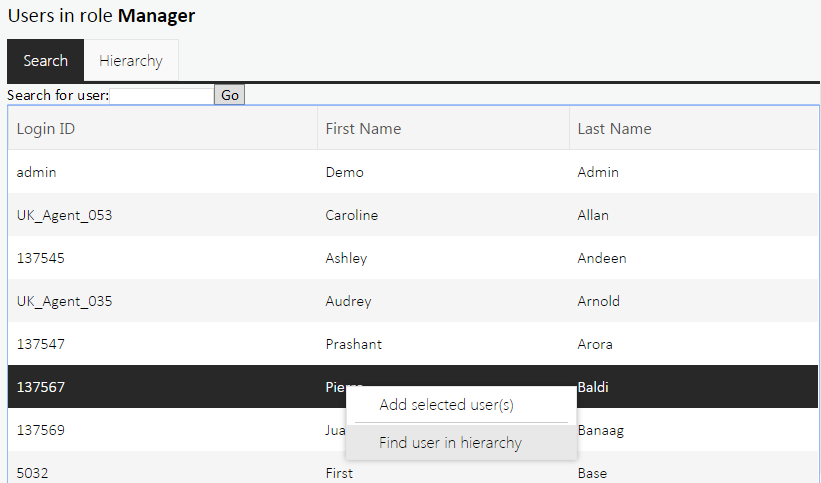Image resolution: width=821 pixels, height=483 pixels.
Task: Click the last name Arnold
Action: [598, 301]
